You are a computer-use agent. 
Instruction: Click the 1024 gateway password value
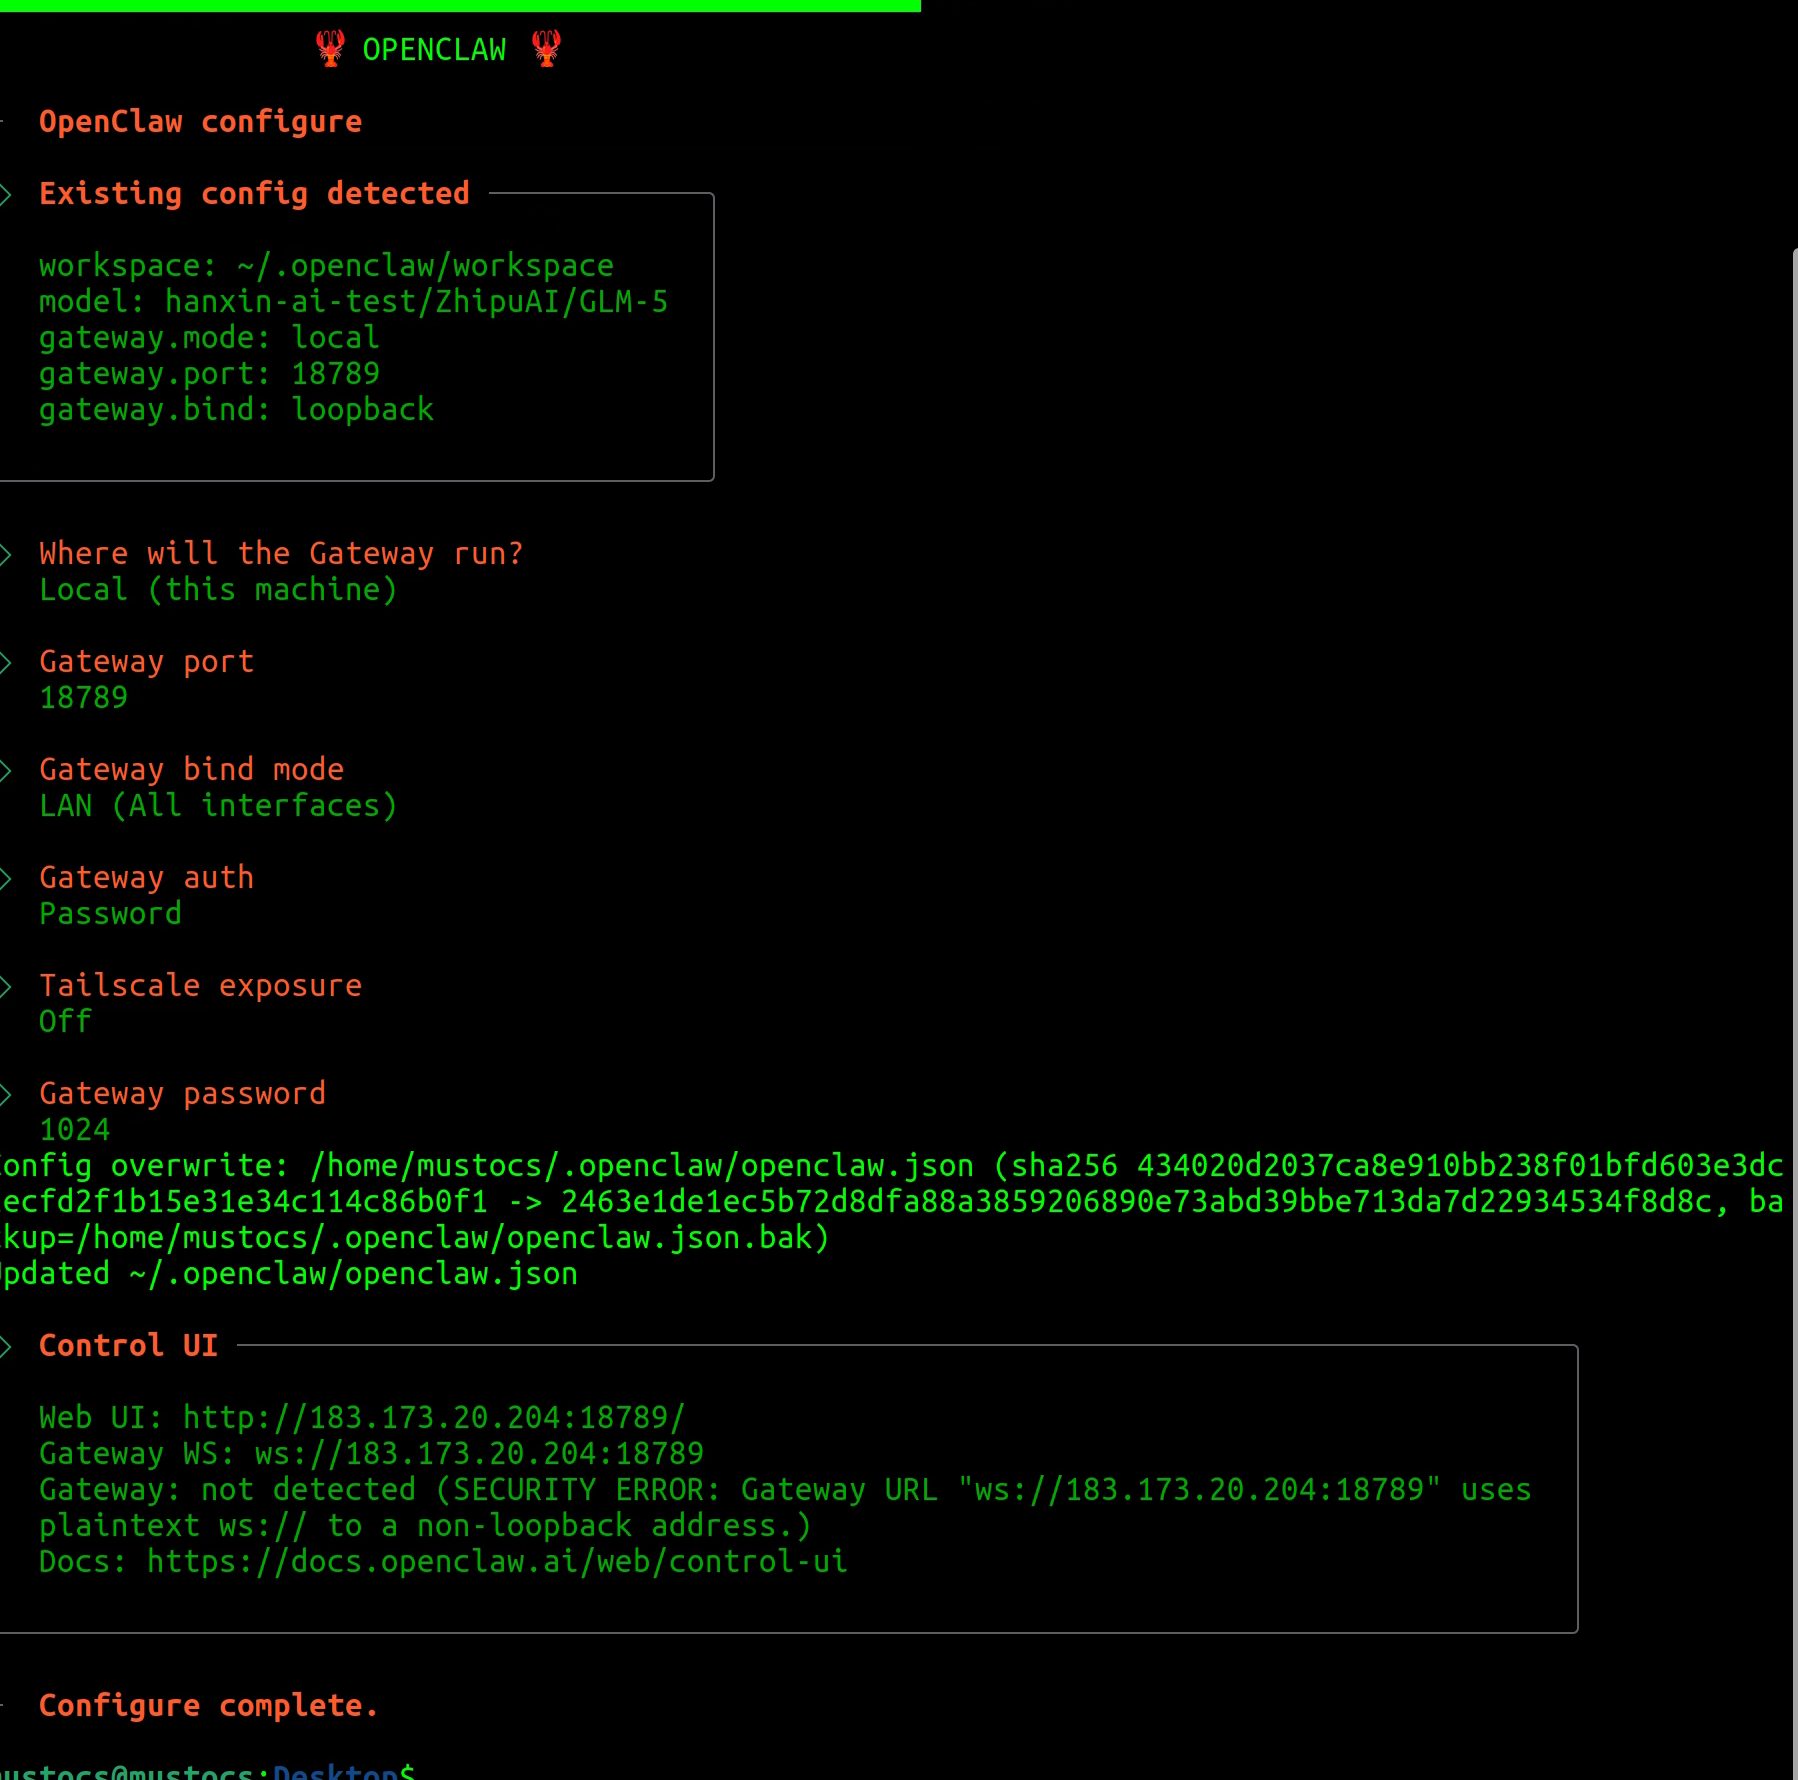coord(74,1130)
